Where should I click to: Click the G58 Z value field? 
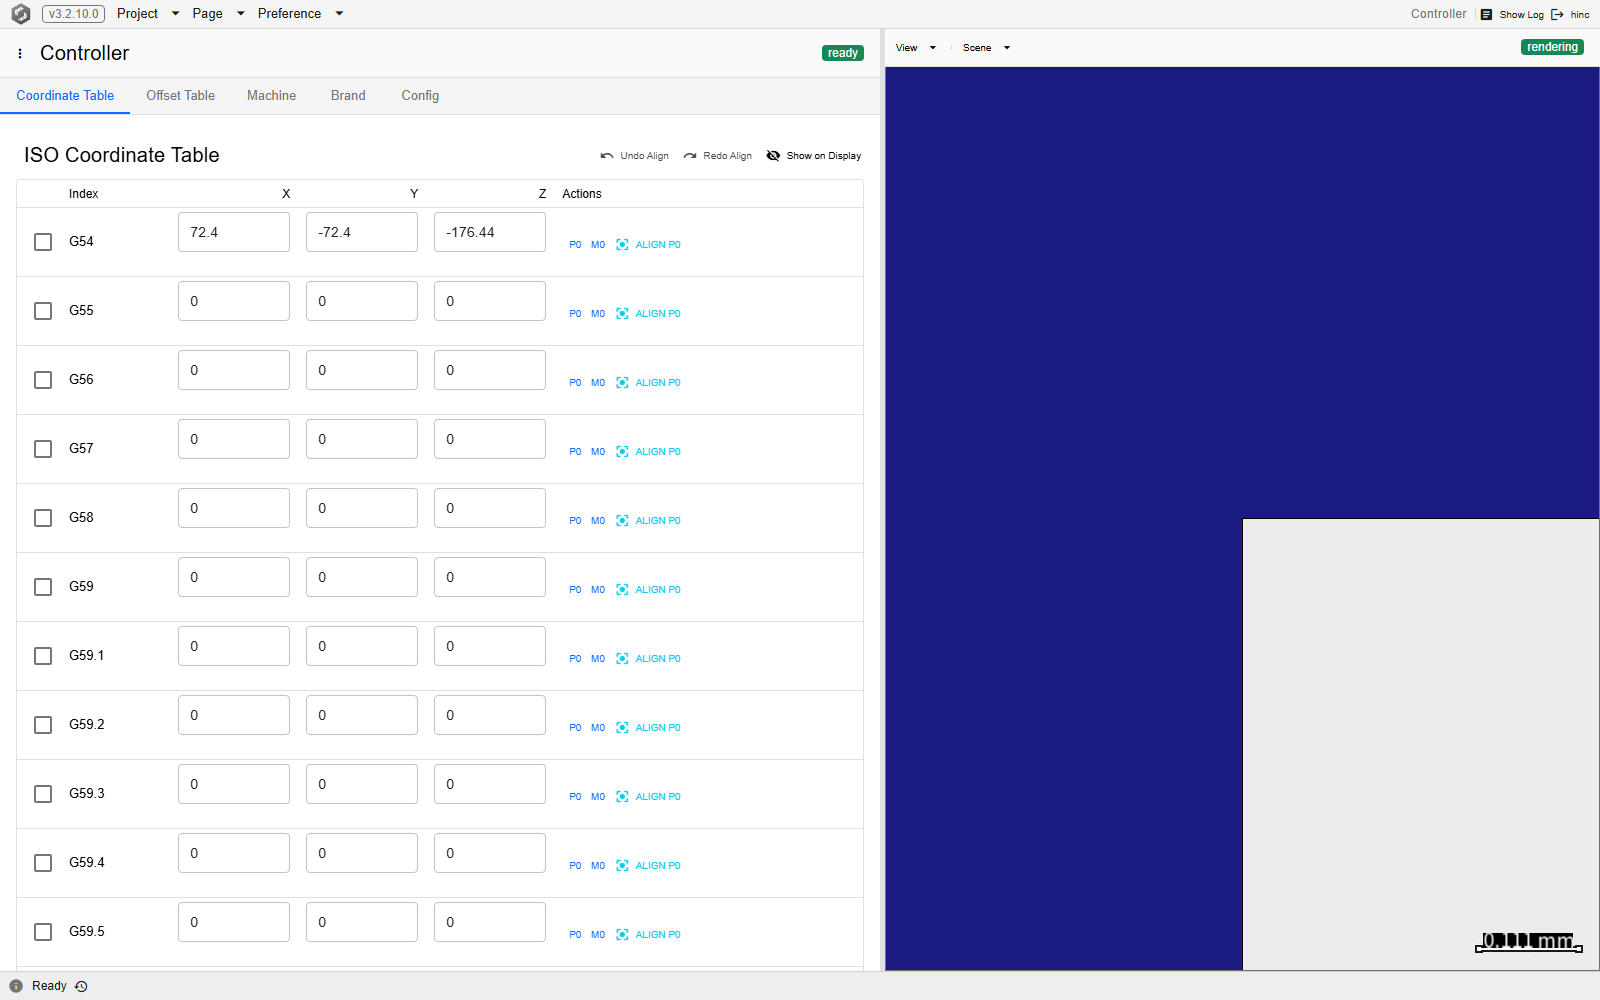[x=490, y=508]
